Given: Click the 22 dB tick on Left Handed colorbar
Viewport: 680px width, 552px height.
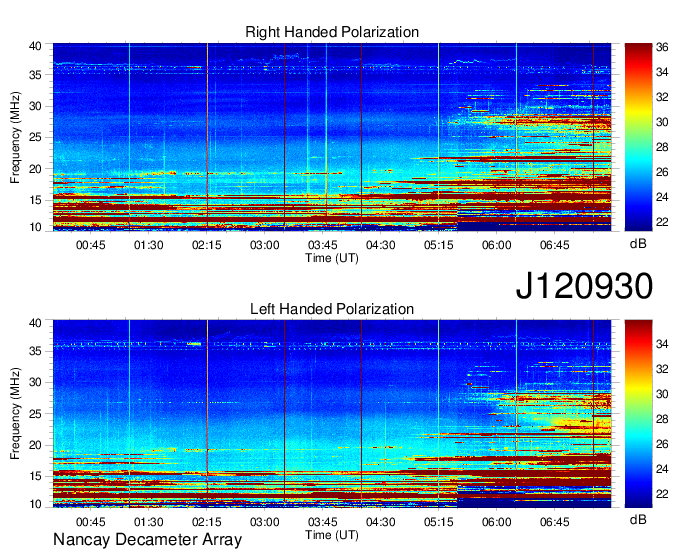Looking at the screenshot, I should tap(662, 494).
